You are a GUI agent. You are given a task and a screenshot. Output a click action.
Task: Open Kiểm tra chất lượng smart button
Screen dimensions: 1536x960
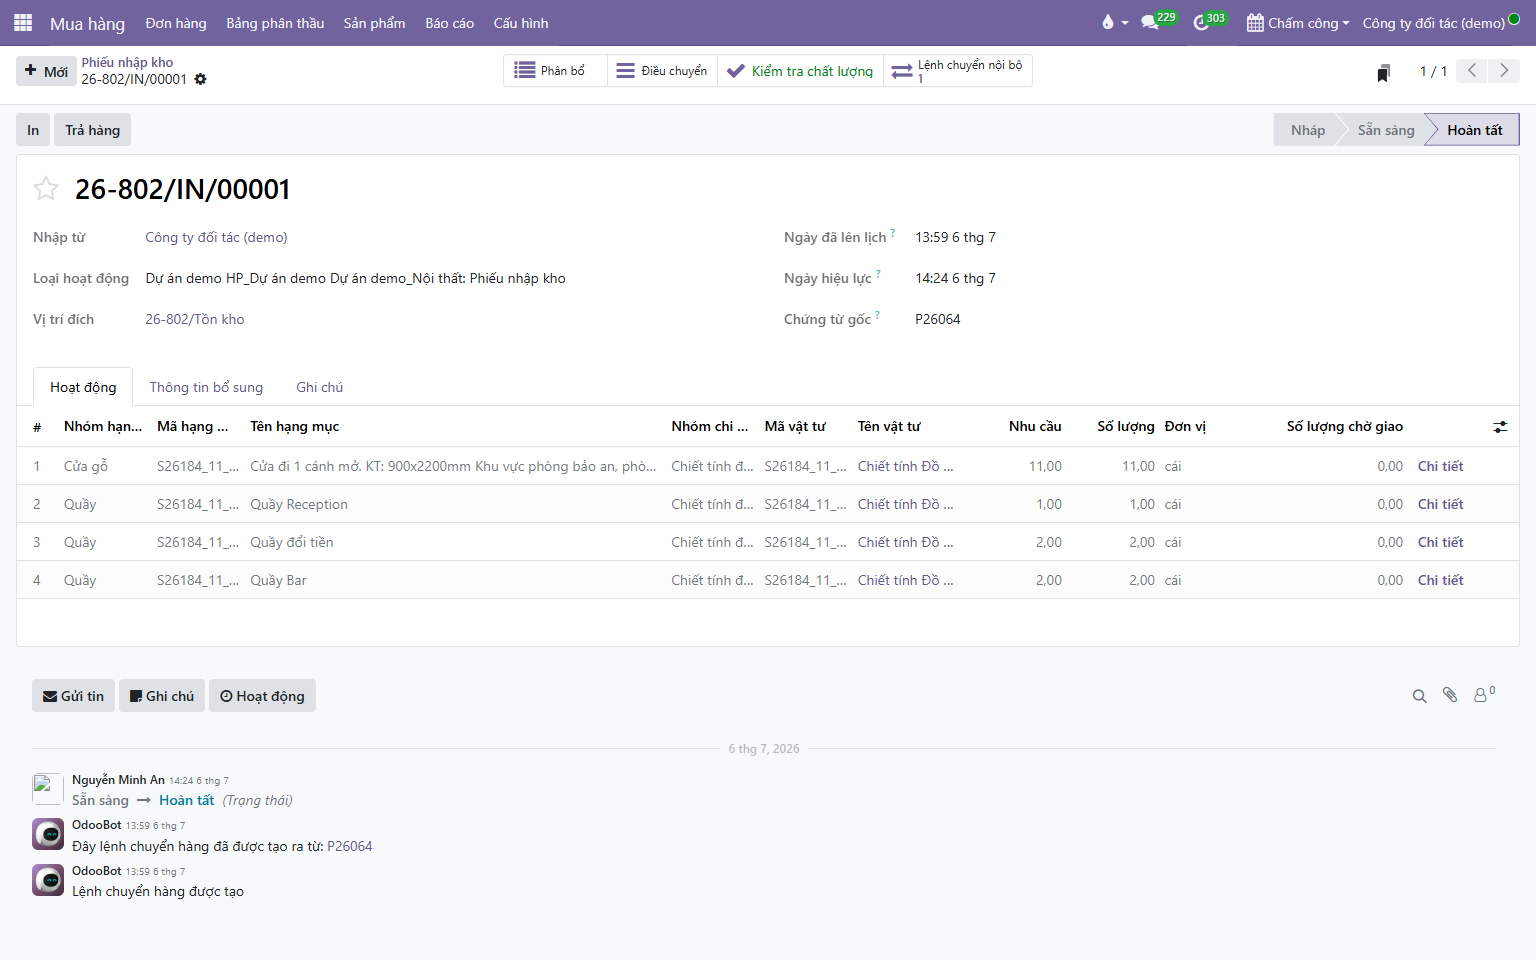pos(800,71)
